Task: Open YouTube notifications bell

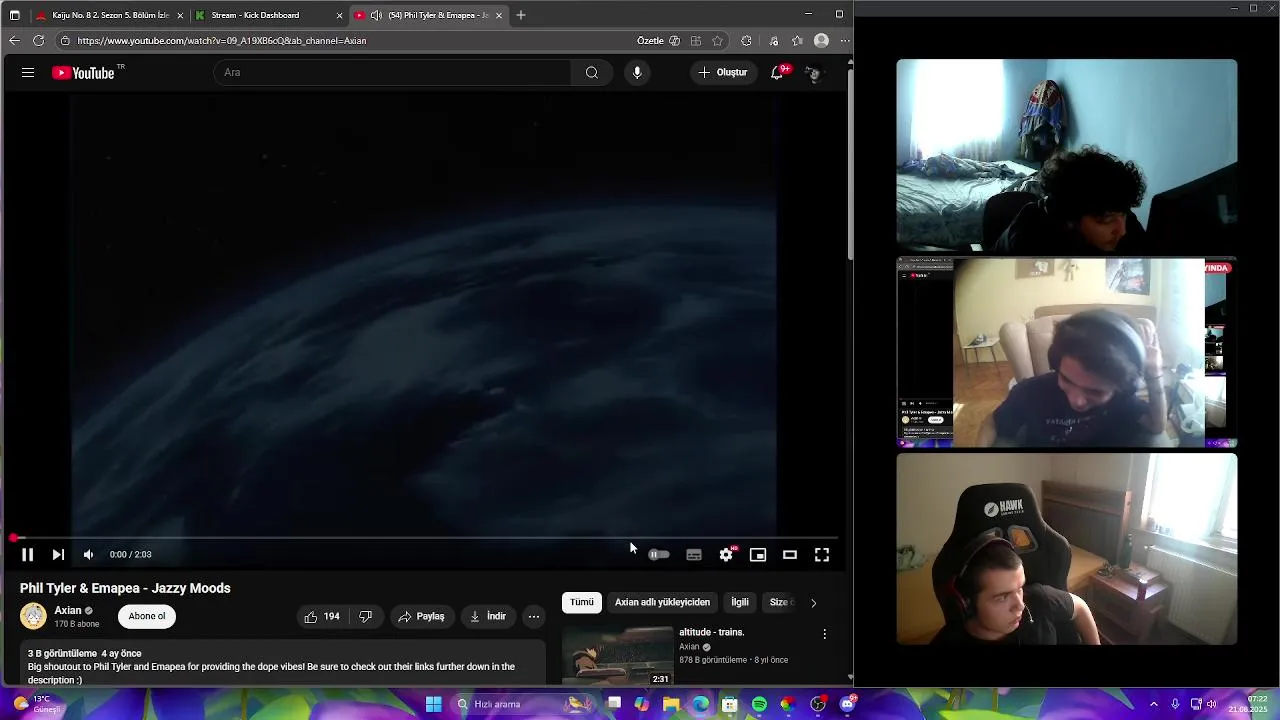Action: pos(777,72)
